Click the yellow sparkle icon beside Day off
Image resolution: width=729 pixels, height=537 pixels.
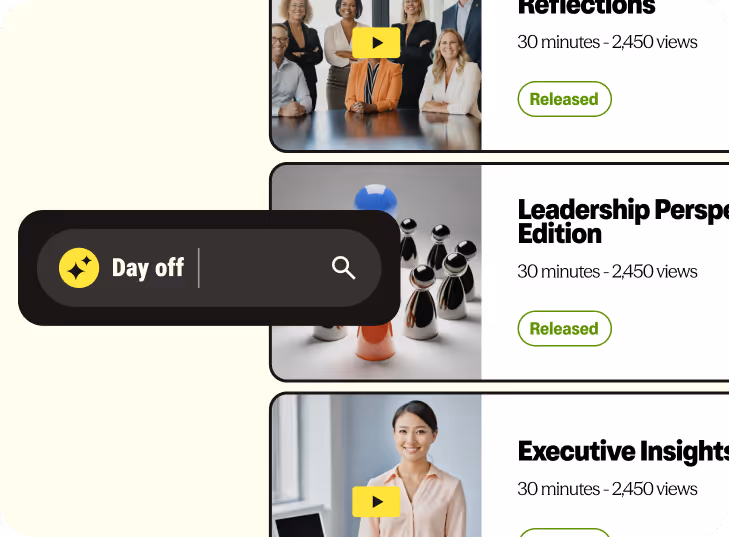(79, 268)
